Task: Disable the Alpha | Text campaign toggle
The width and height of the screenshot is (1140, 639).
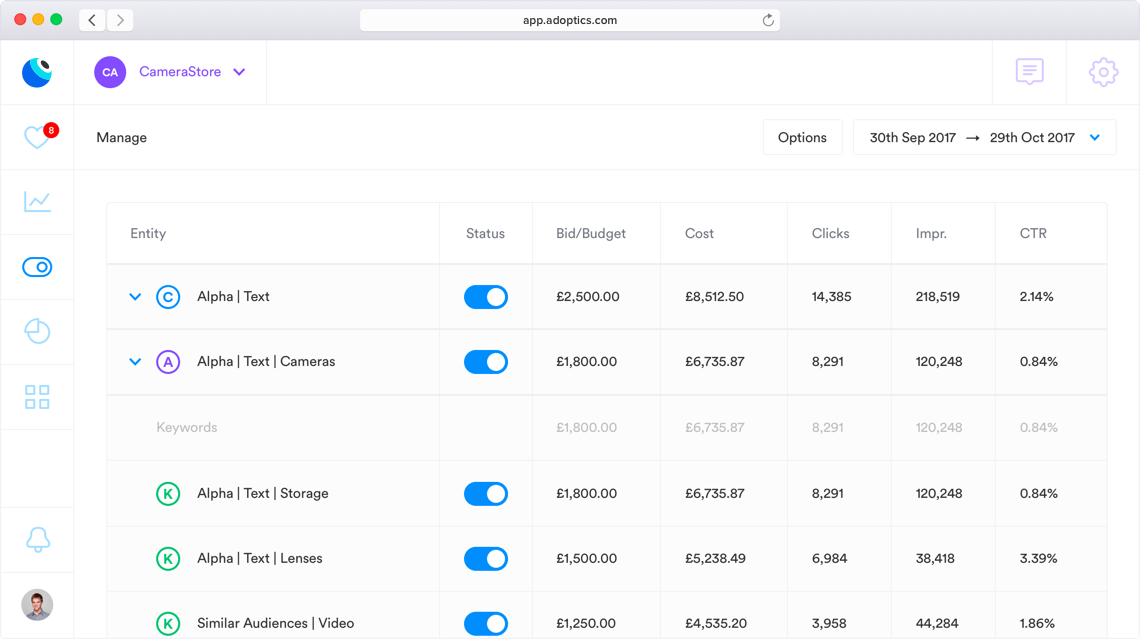Action: [486, 297]
